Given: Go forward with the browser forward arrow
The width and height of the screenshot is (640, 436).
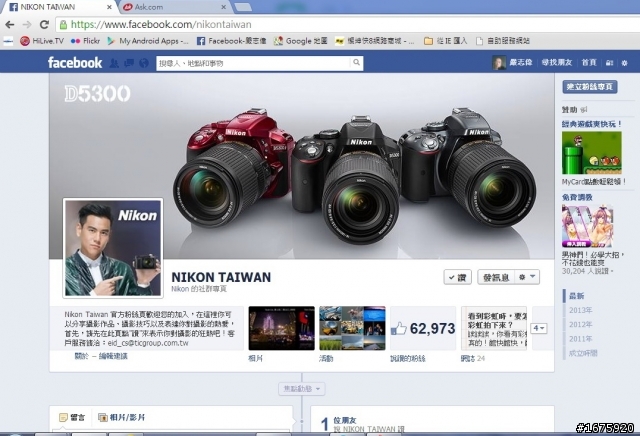Looking at the screenshot, I should pyautogui.click(x=27, y=24).
